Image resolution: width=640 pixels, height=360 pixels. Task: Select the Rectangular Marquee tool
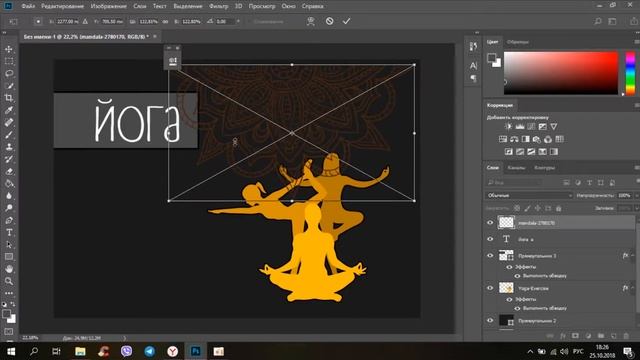tap(9, 62)
